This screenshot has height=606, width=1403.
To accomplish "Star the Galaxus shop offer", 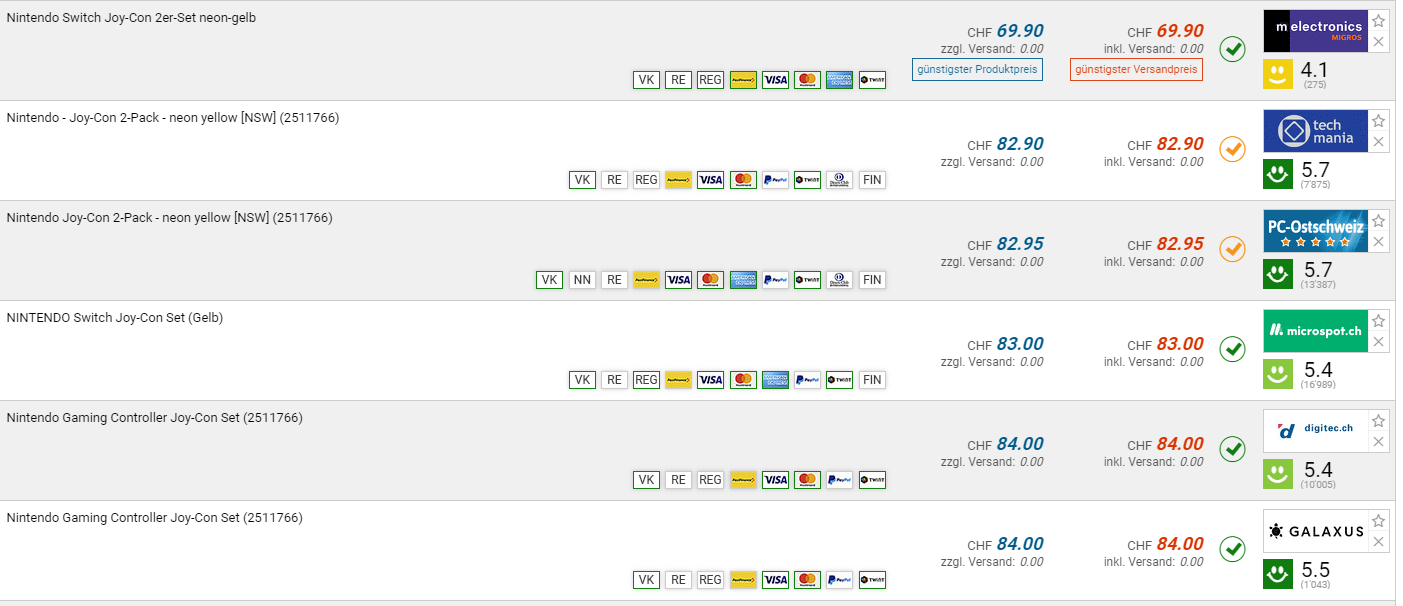I will tap(1379, 521).
